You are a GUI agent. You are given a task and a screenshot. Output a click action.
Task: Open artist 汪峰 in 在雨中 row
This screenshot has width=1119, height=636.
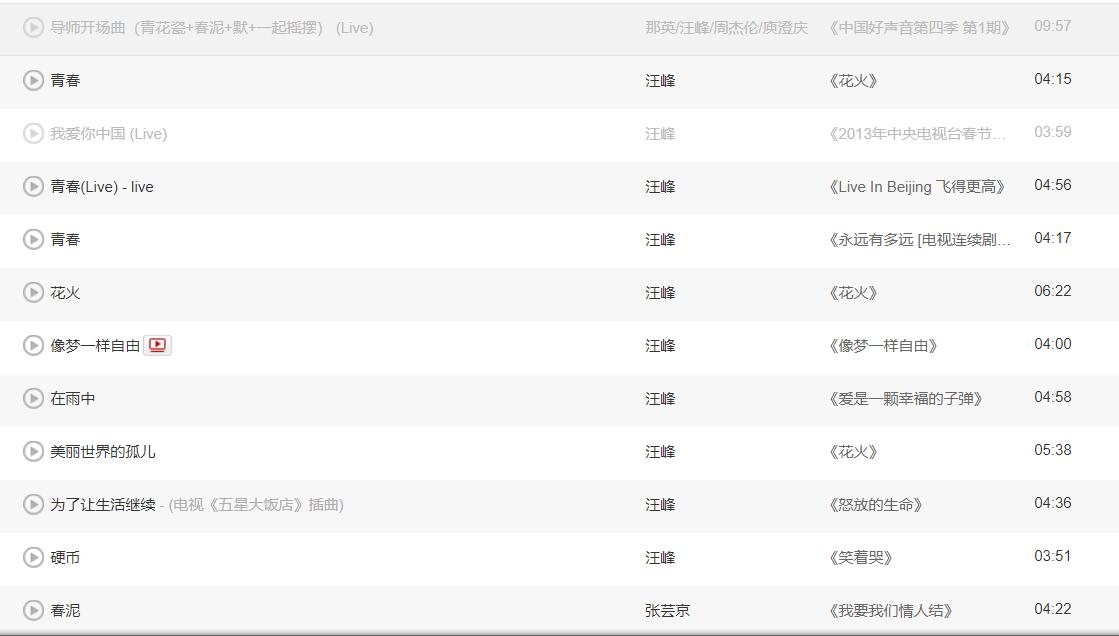[x=660, y=398]
